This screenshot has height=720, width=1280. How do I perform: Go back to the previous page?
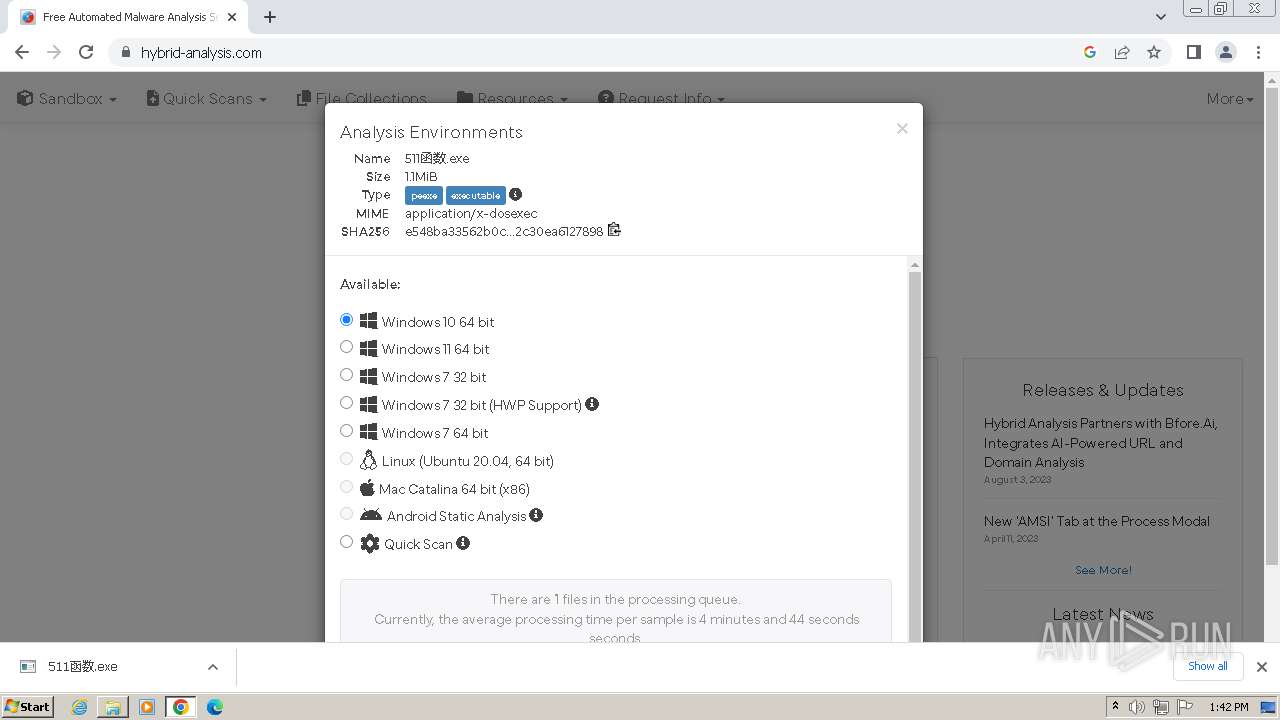click(22, 52)
